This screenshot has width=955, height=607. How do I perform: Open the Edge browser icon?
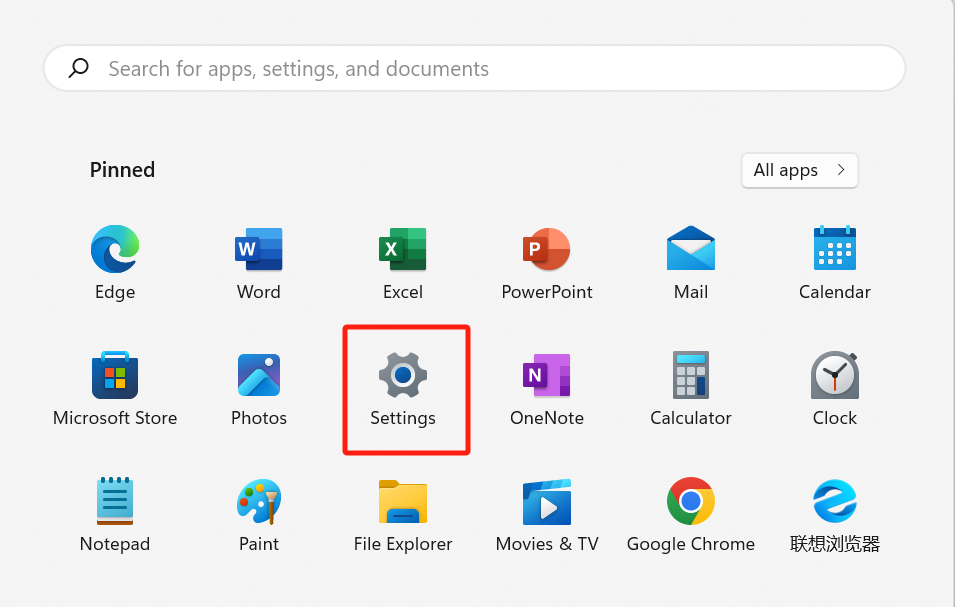115,249
